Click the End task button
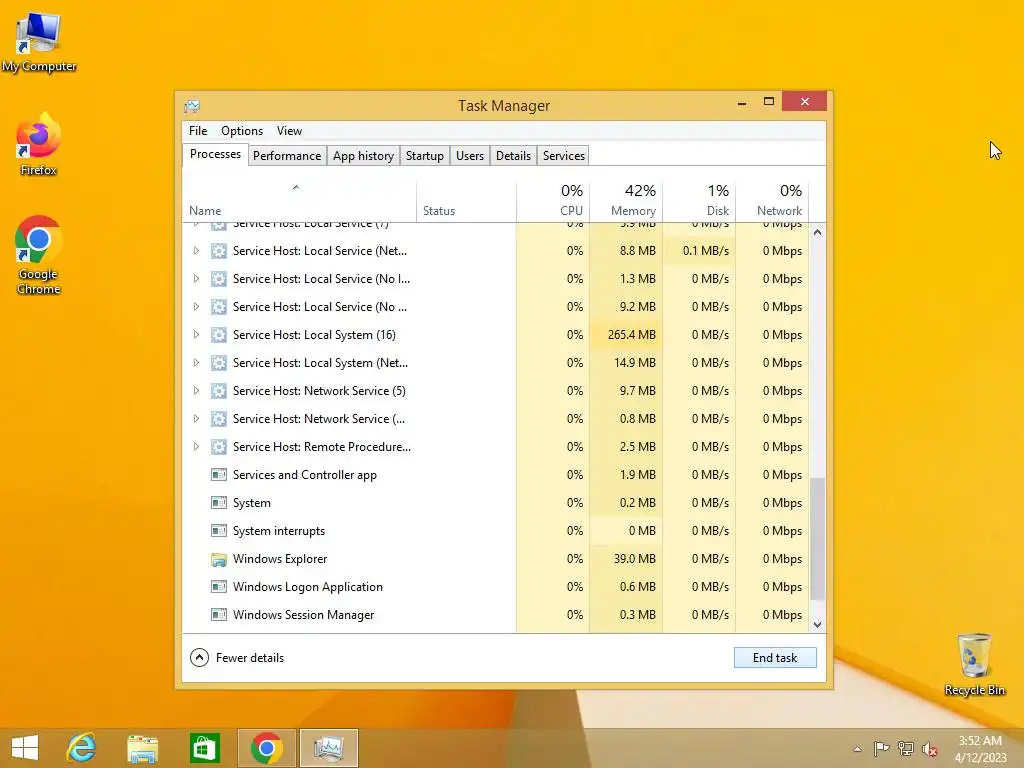 click(x=775, y=658)
